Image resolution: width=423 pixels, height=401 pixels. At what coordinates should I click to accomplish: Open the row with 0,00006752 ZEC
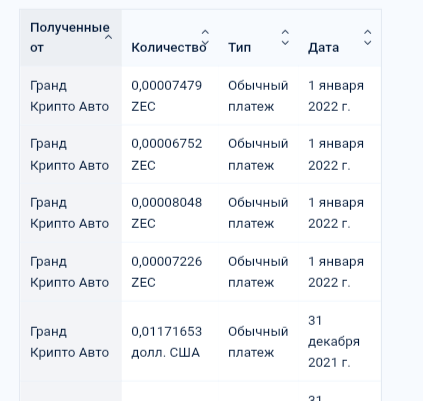coord(200,154)
